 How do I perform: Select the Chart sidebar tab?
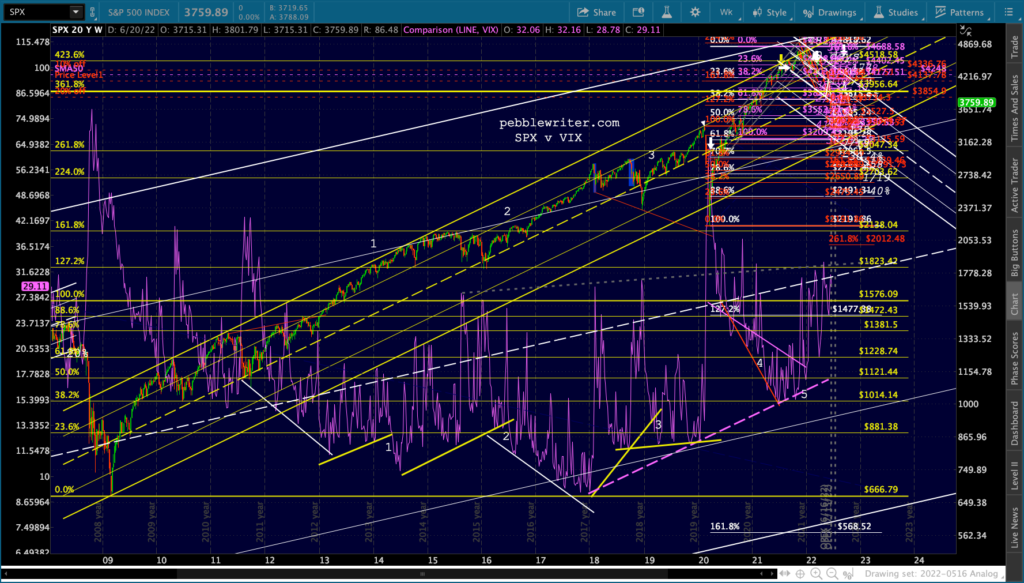coord(1014,302)
